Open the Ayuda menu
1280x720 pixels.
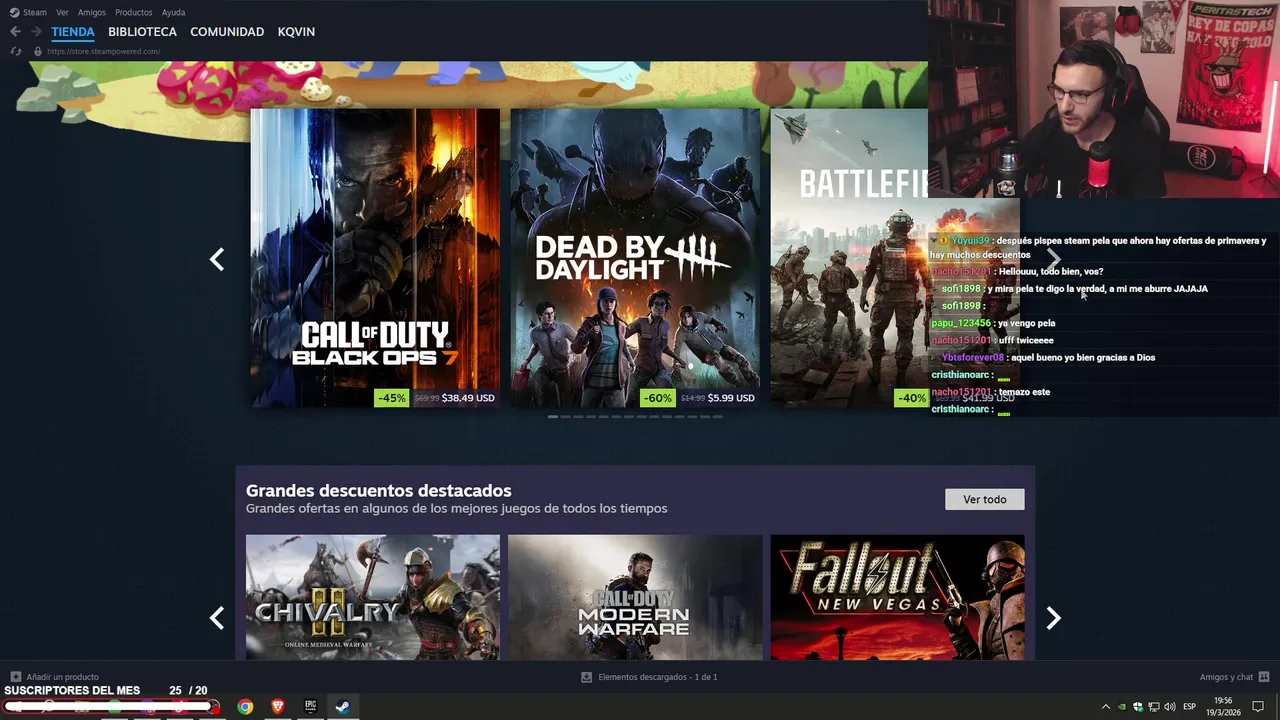[173, 12]
